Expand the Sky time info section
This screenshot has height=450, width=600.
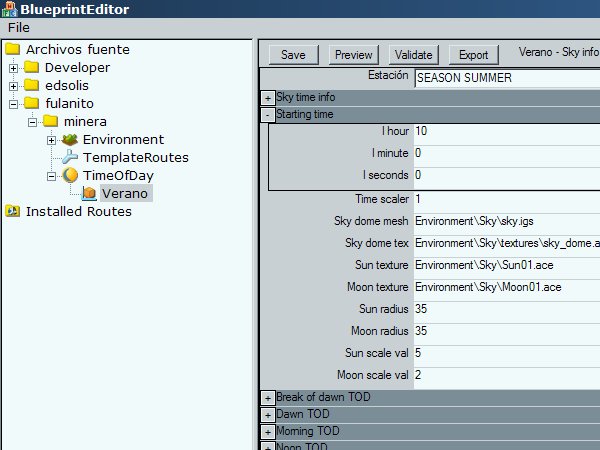tap(268, 98)
